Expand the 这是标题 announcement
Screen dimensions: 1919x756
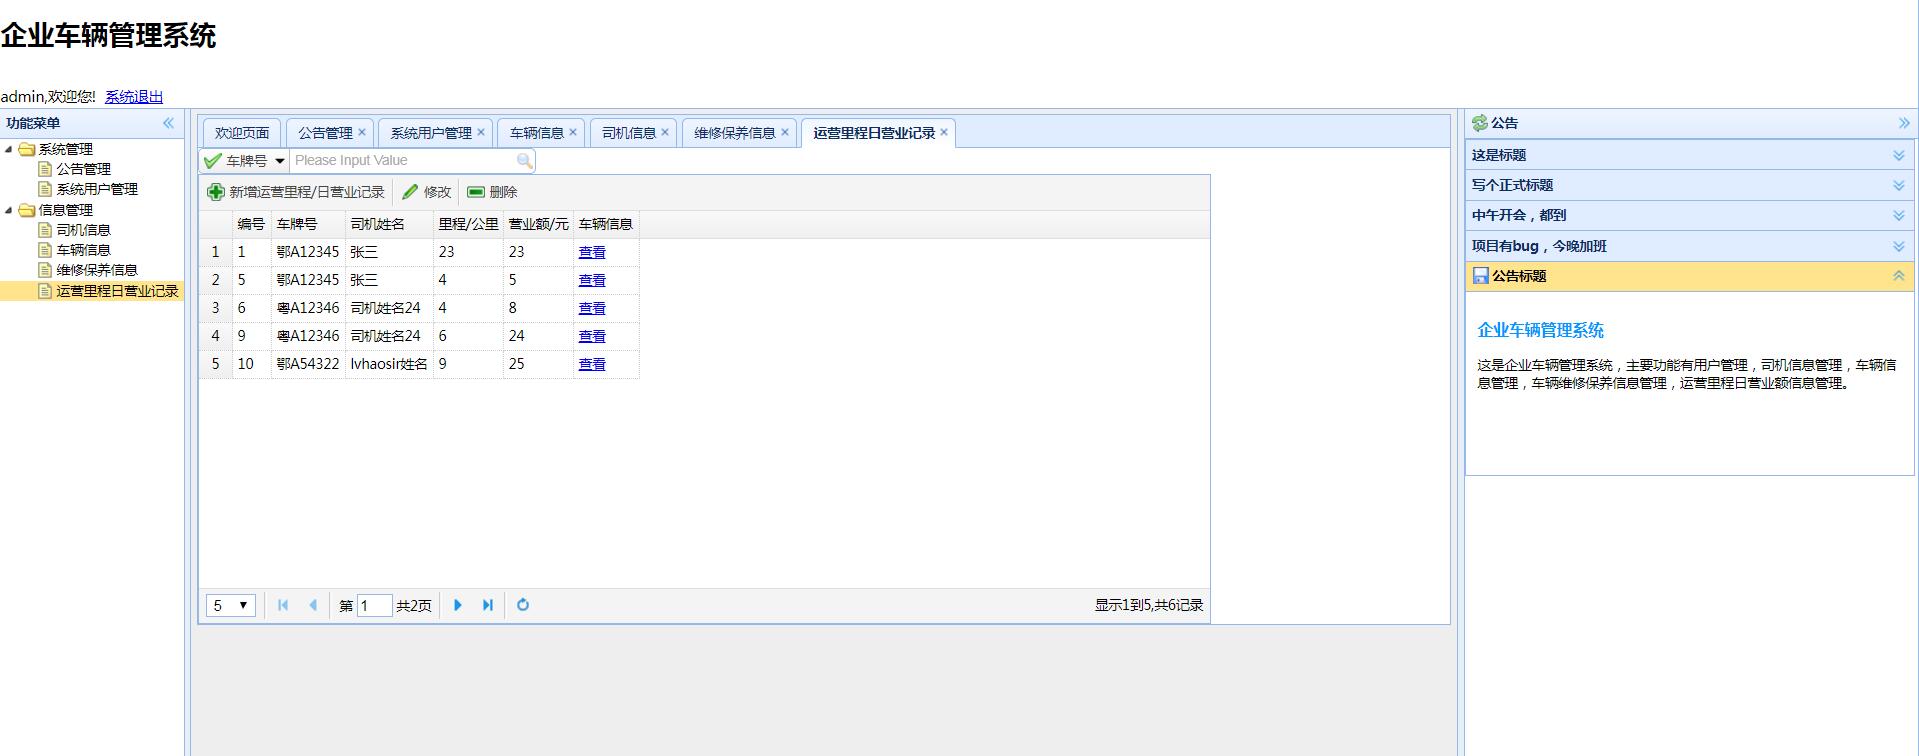tap(1898, 155)
